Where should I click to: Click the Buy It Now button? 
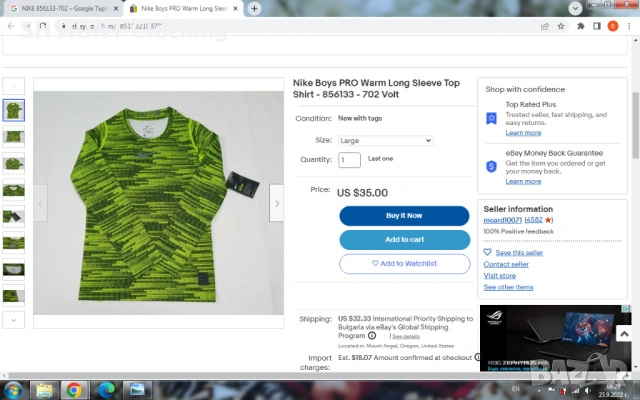coord(404,216)
